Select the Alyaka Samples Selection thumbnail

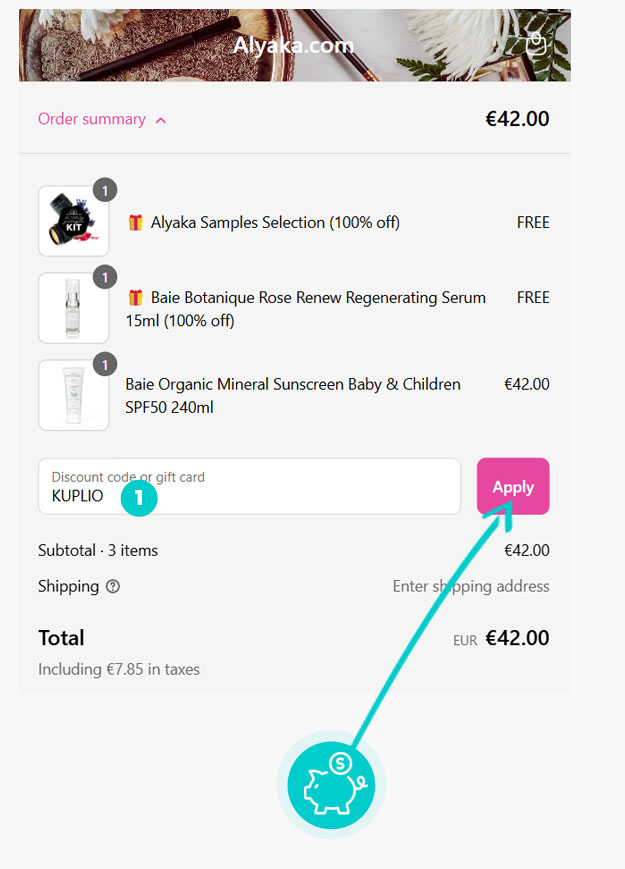coord(73,222)
